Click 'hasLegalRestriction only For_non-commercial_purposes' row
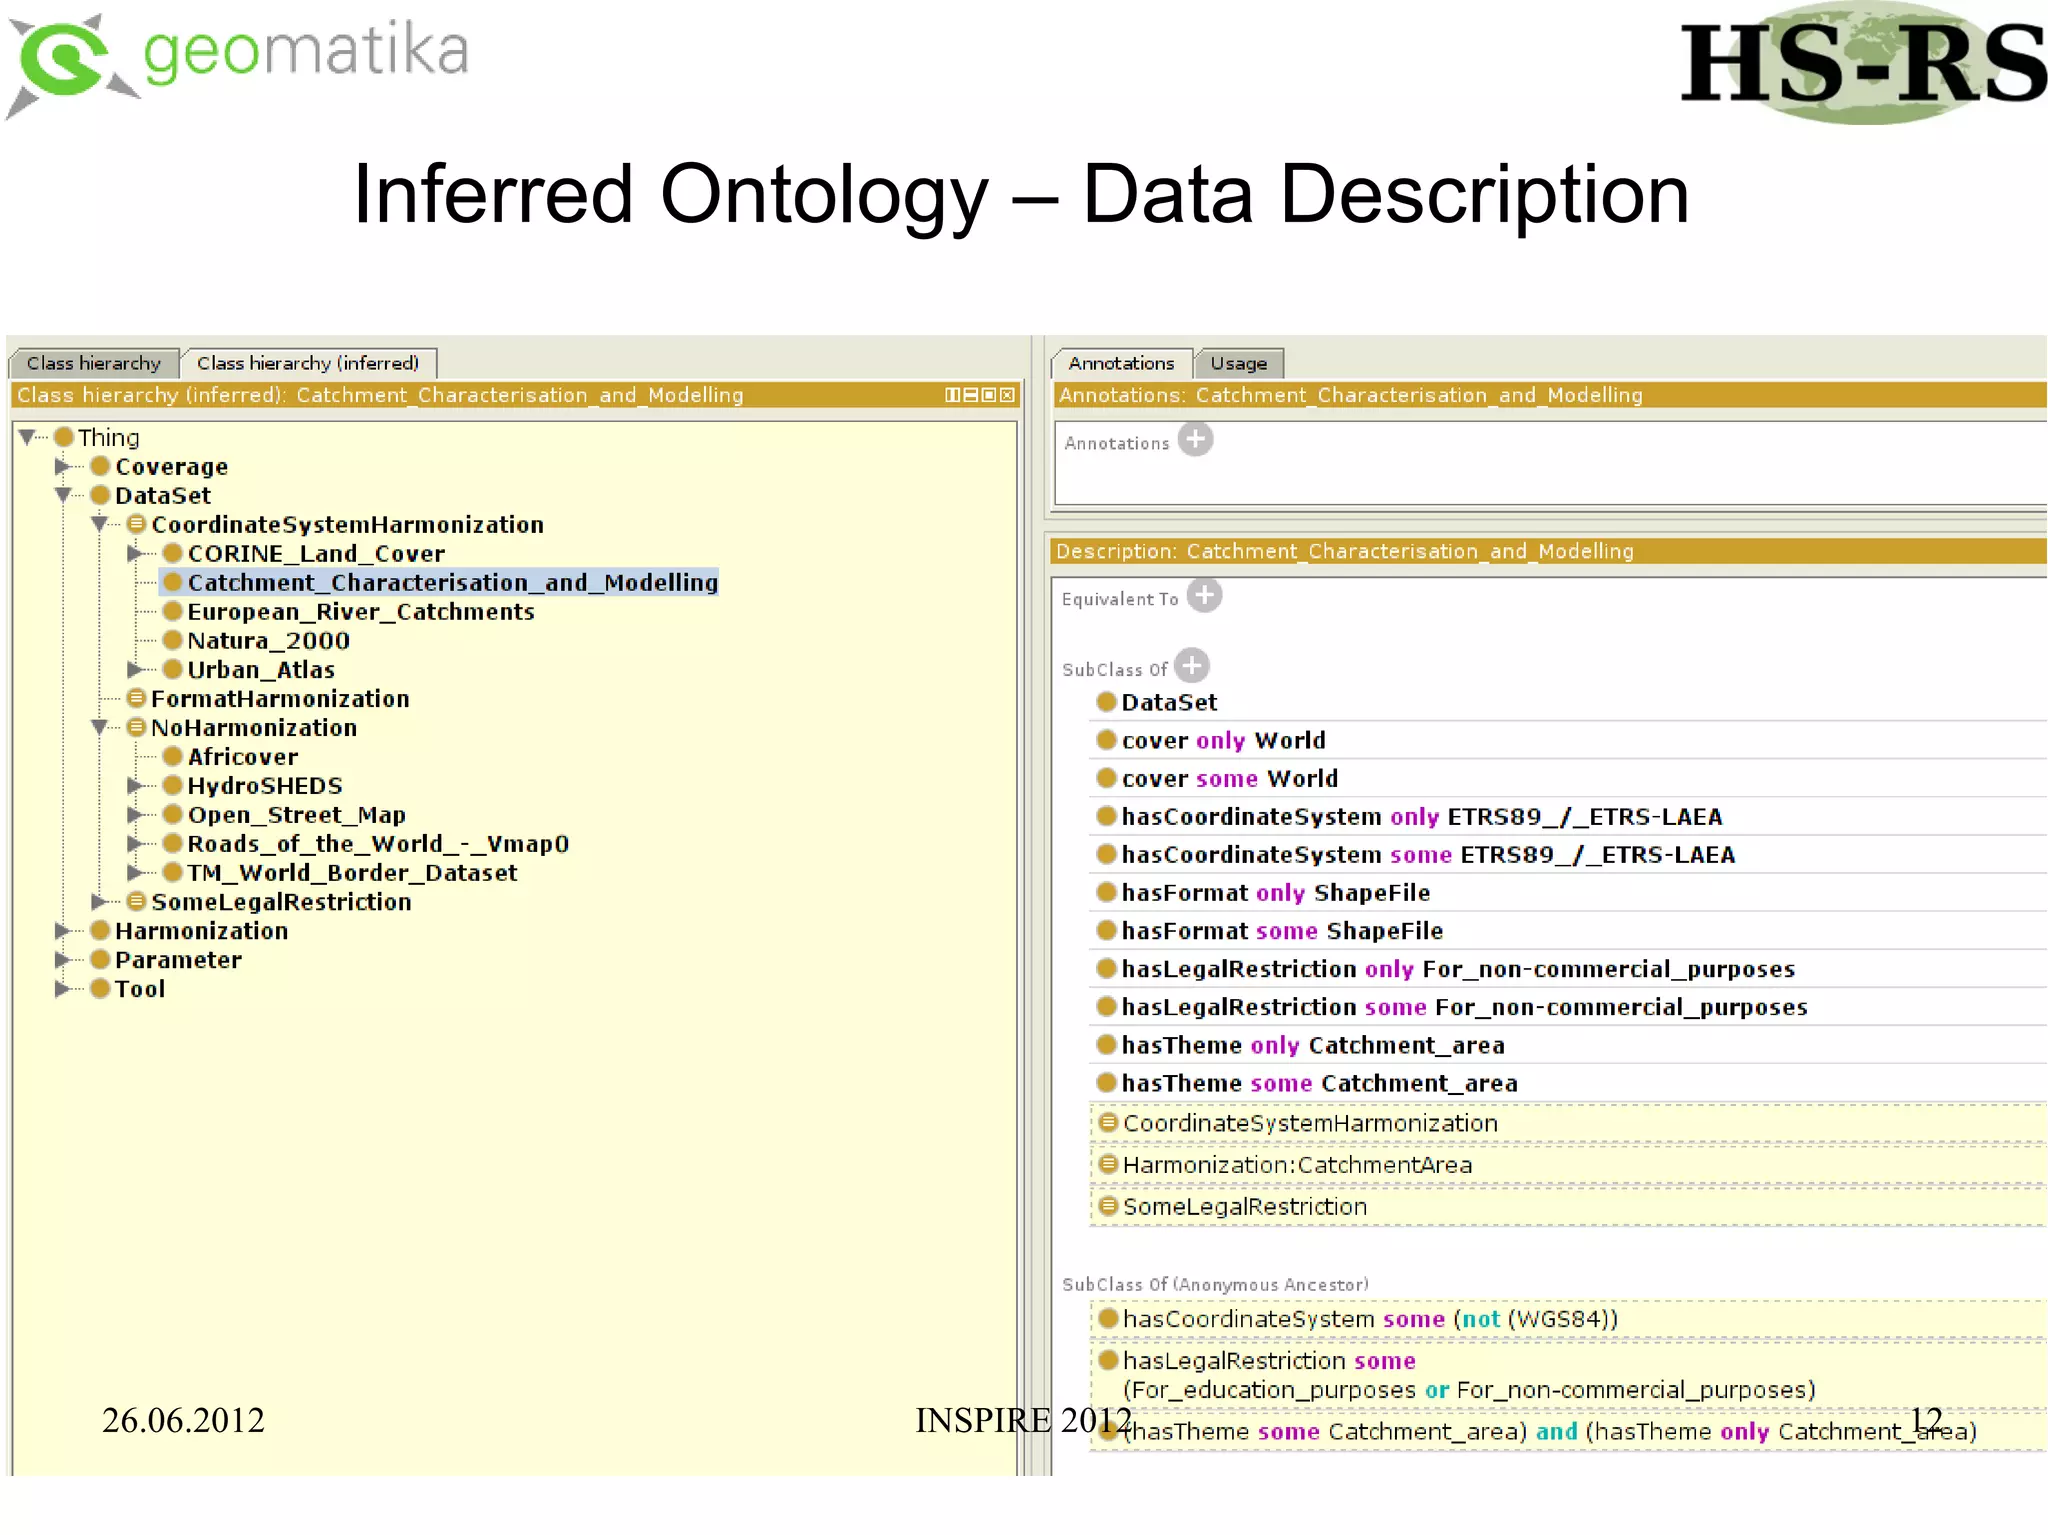The height and width of the screenshot is (1535, 2048). point(1568,968)
